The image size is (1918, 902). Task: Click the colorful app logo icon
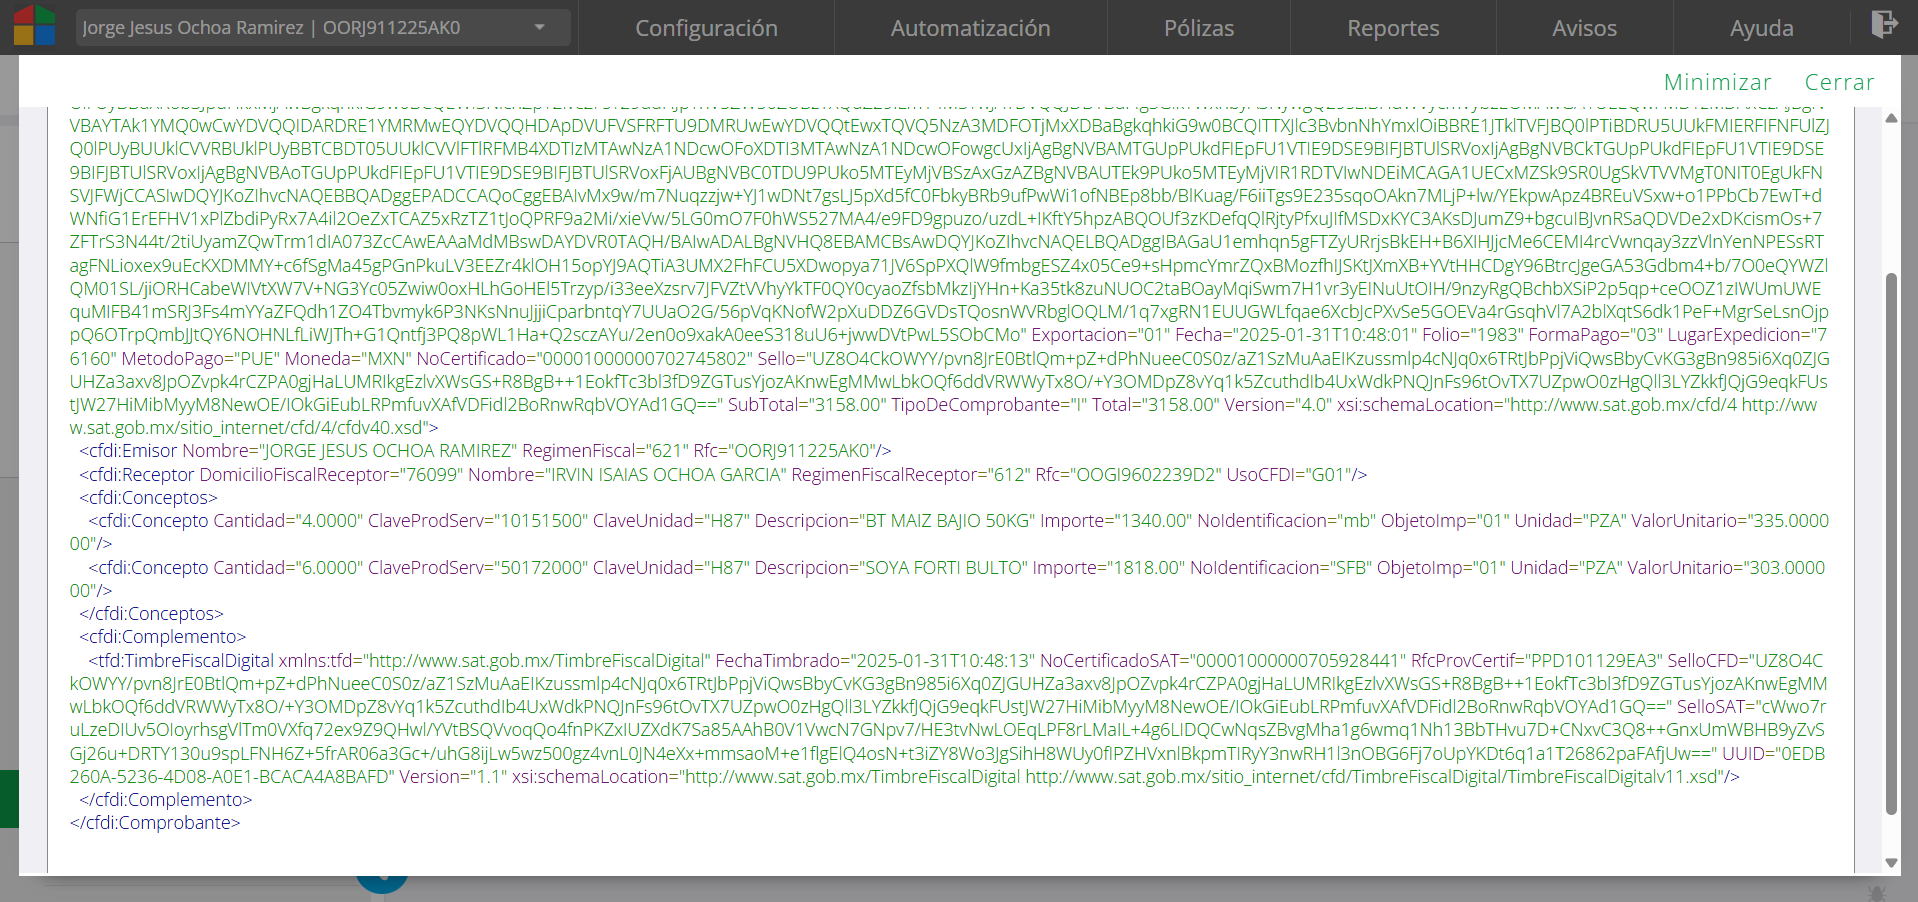(34, 26)
